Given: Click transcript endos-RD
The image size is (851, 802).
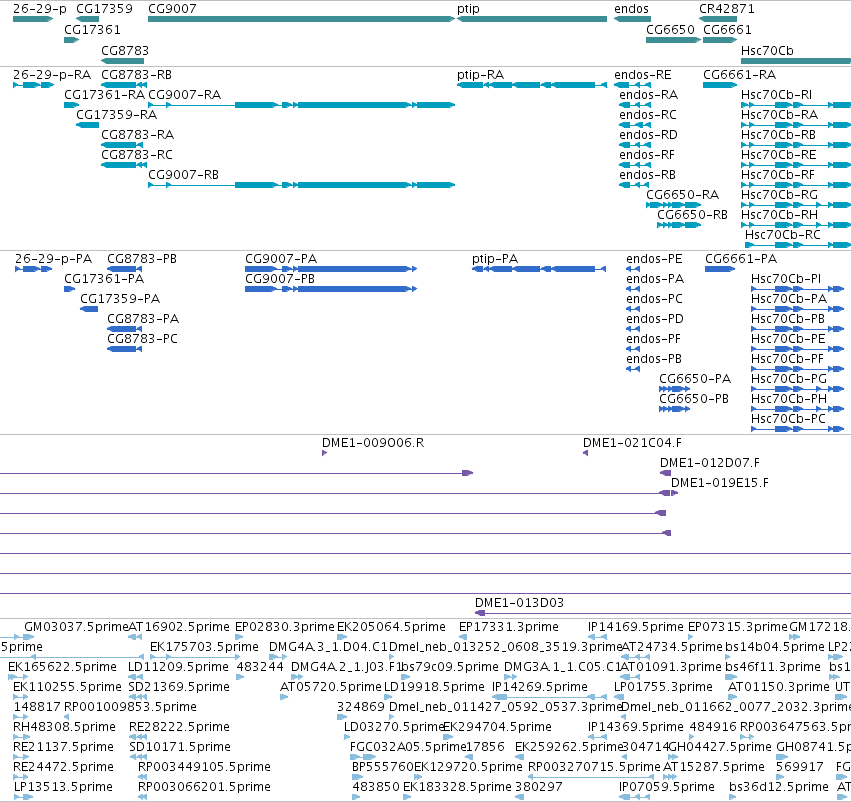Looking at the screenshot, I should click(x=635, y=145).
